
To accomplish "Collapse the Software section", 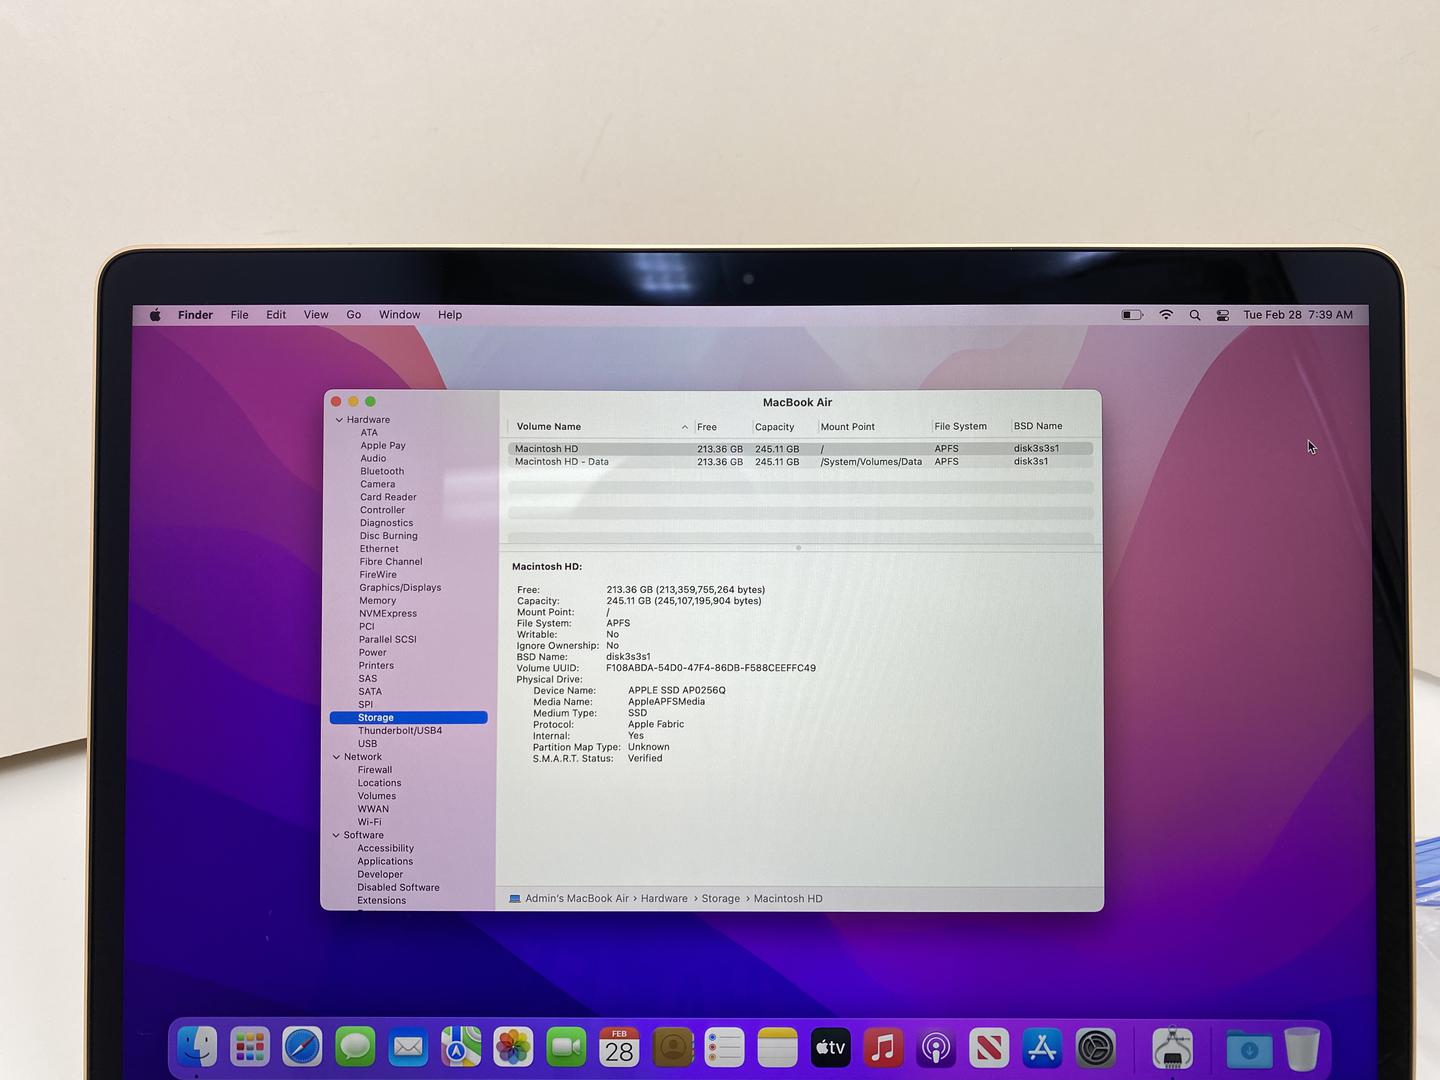I will pyautogui.click(x=336, y=835).
